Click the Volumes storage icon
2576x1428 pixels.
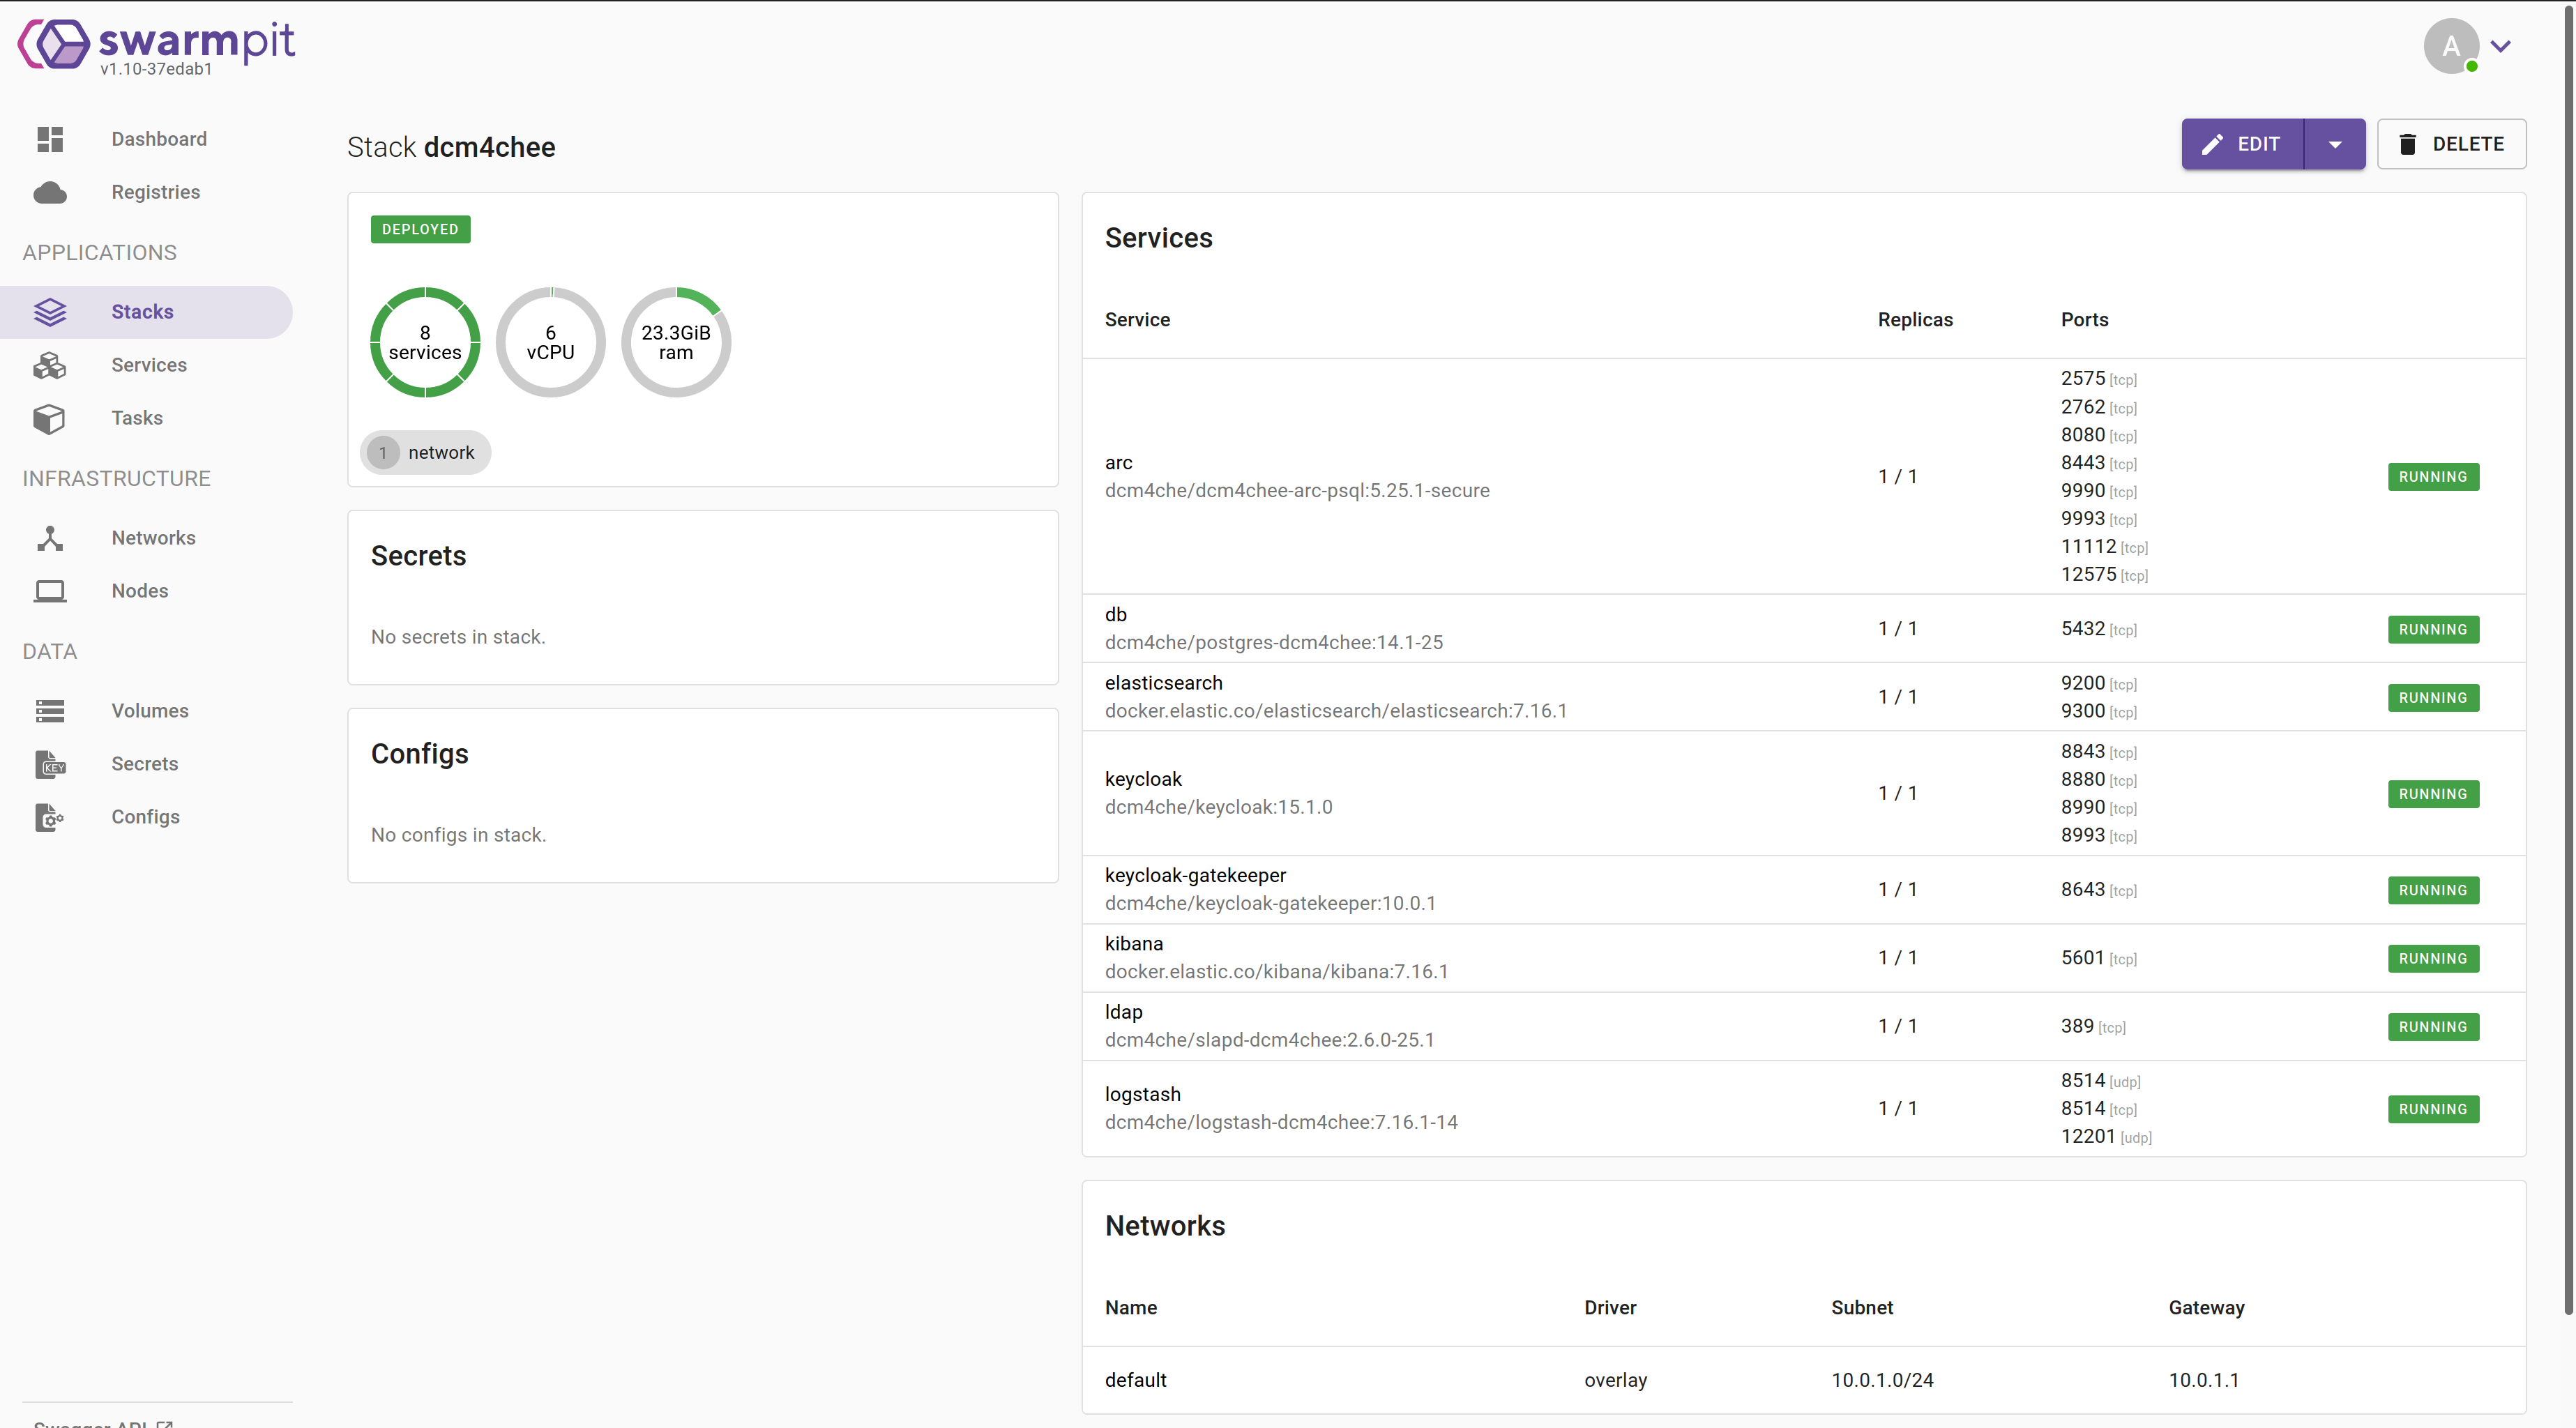(50, 711)
